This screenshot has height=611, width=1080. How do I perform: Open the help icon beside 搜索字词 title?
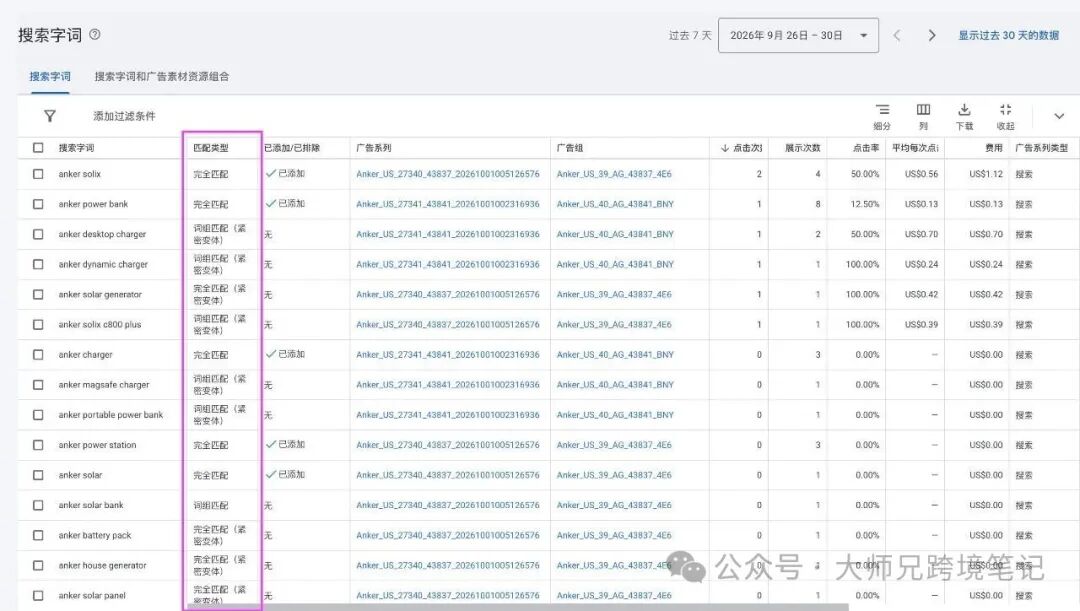(95, 34)
